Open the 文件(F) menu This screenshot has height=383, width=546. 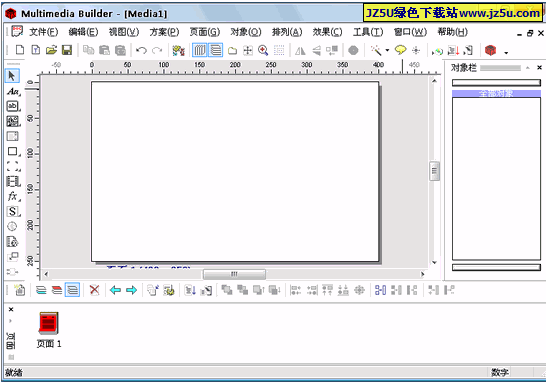(43, 32)
